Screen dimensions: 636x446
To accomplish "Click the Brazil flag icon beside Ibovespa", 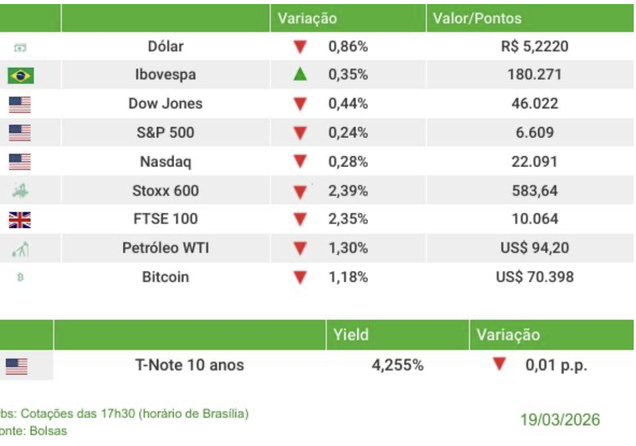I will pyautogui.click(x=20, y=75).
